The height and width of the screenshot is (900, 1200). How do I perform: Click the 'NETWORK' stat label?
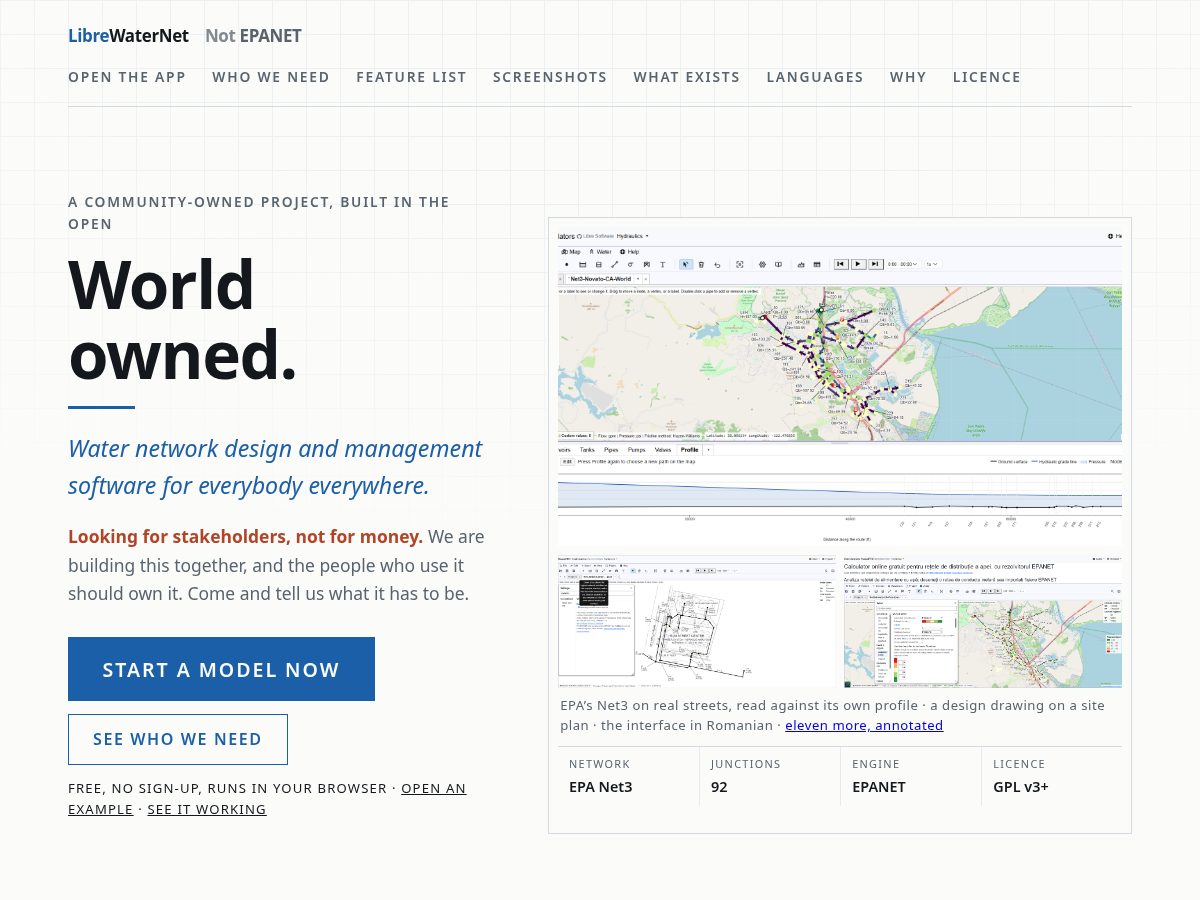(600, 764)
